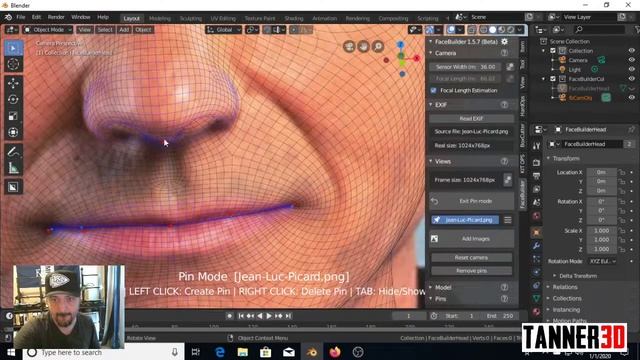Switch to the Sculpting workspace tab

191,18
